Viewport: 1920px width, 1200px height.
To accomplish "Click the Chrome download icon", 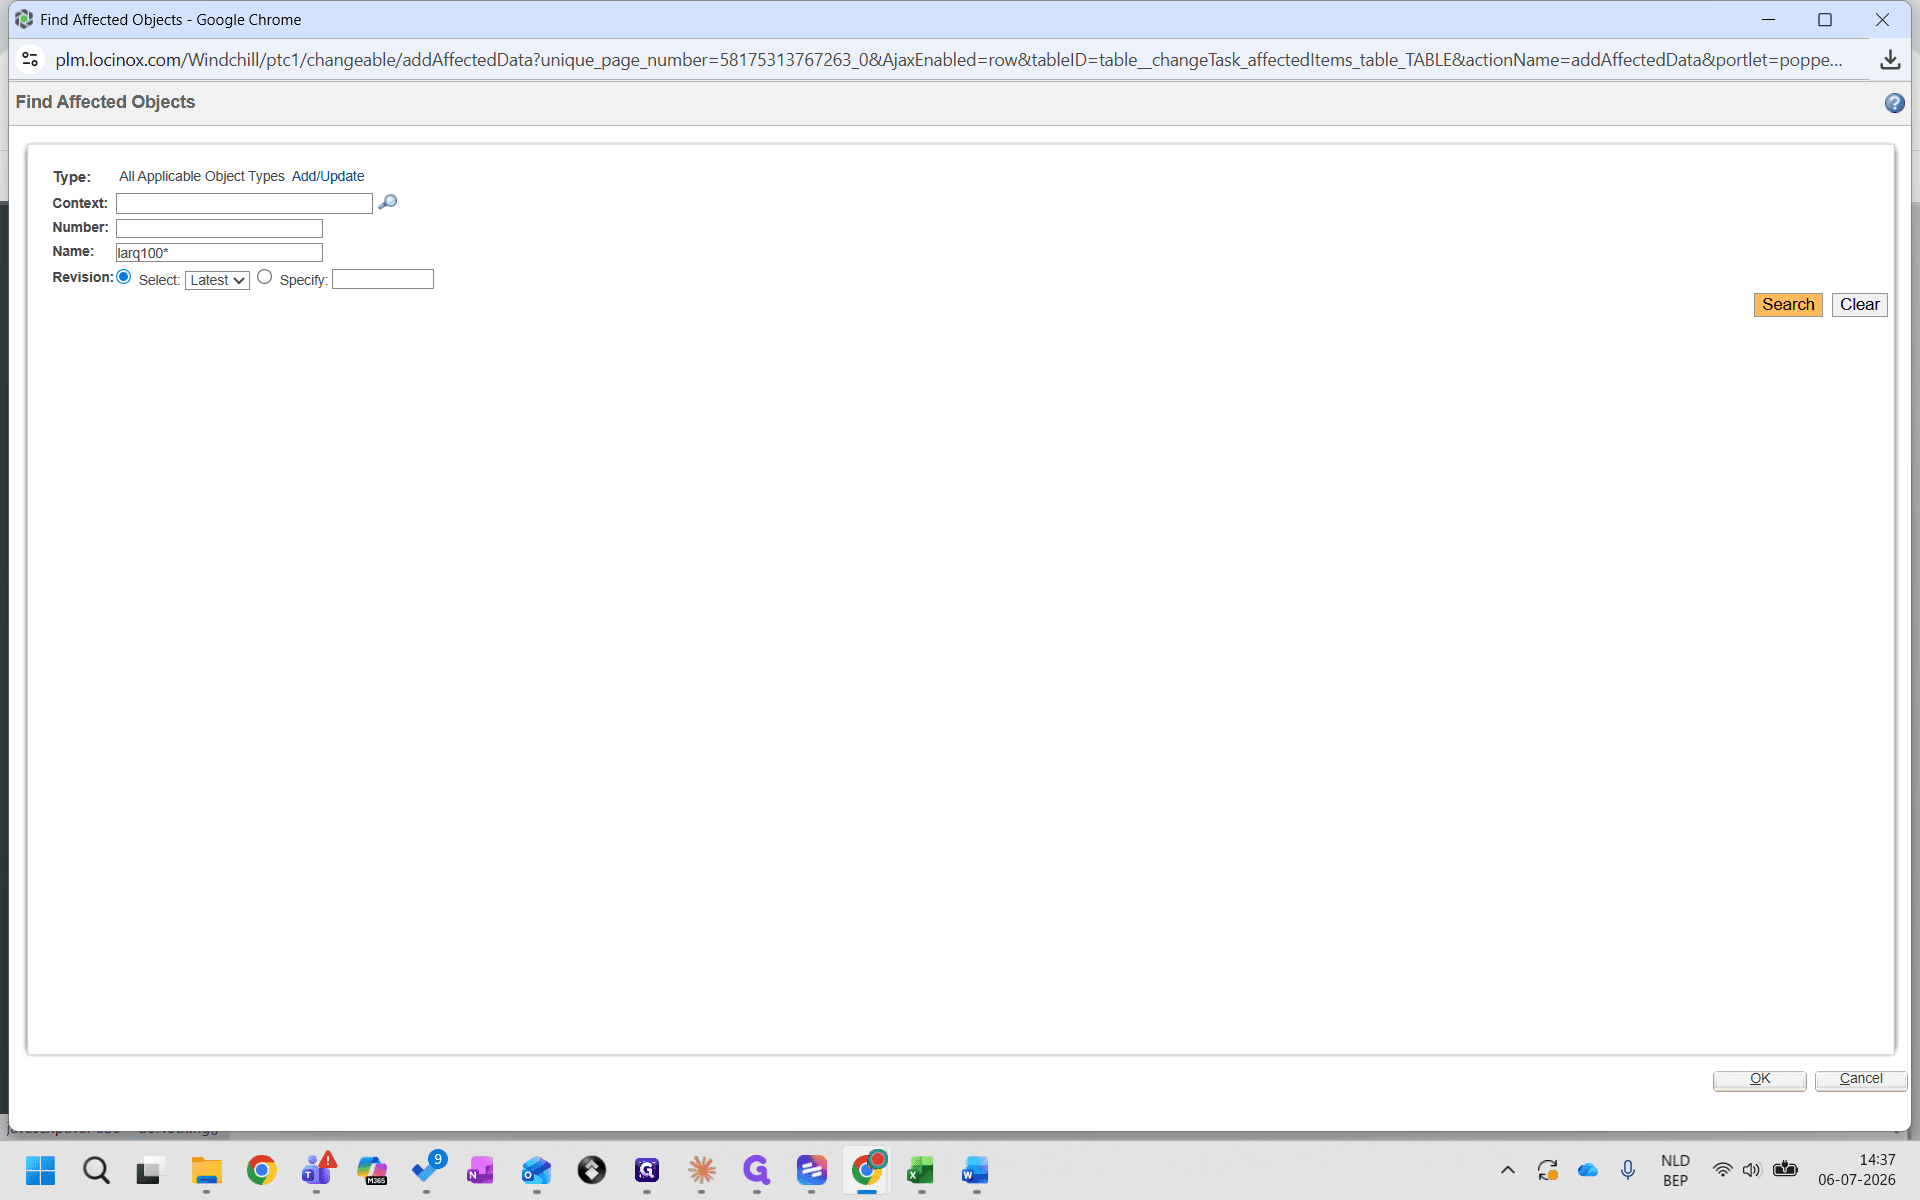I will (1889, 60).
